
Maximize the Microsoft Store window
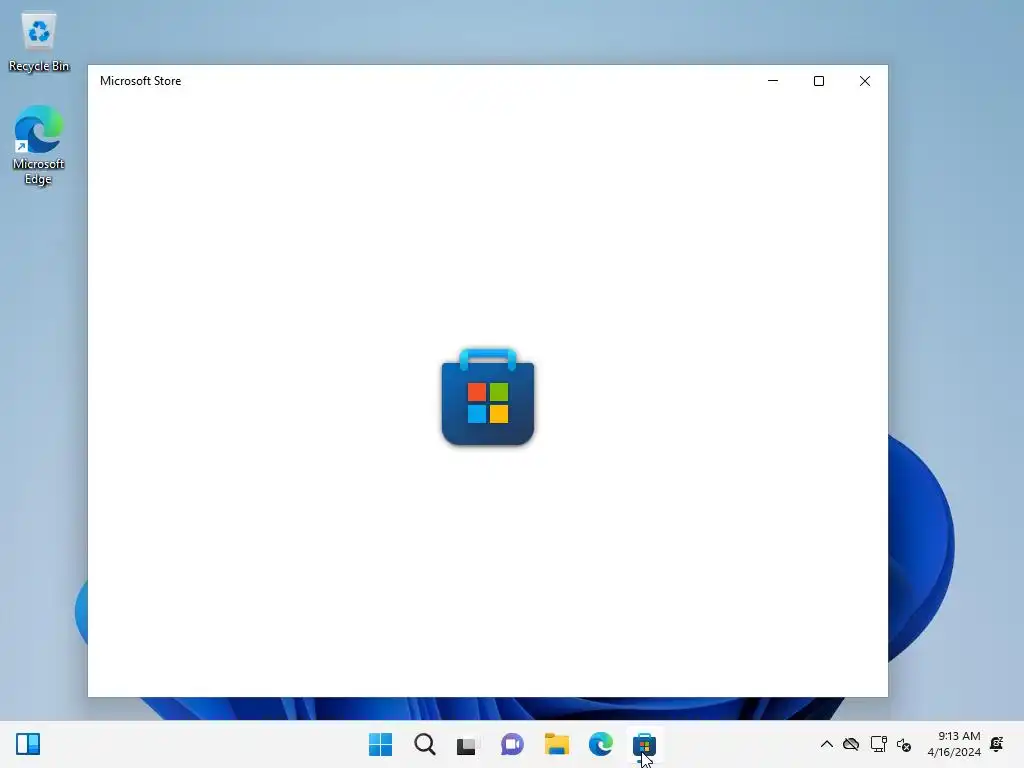tap(819, 81)
